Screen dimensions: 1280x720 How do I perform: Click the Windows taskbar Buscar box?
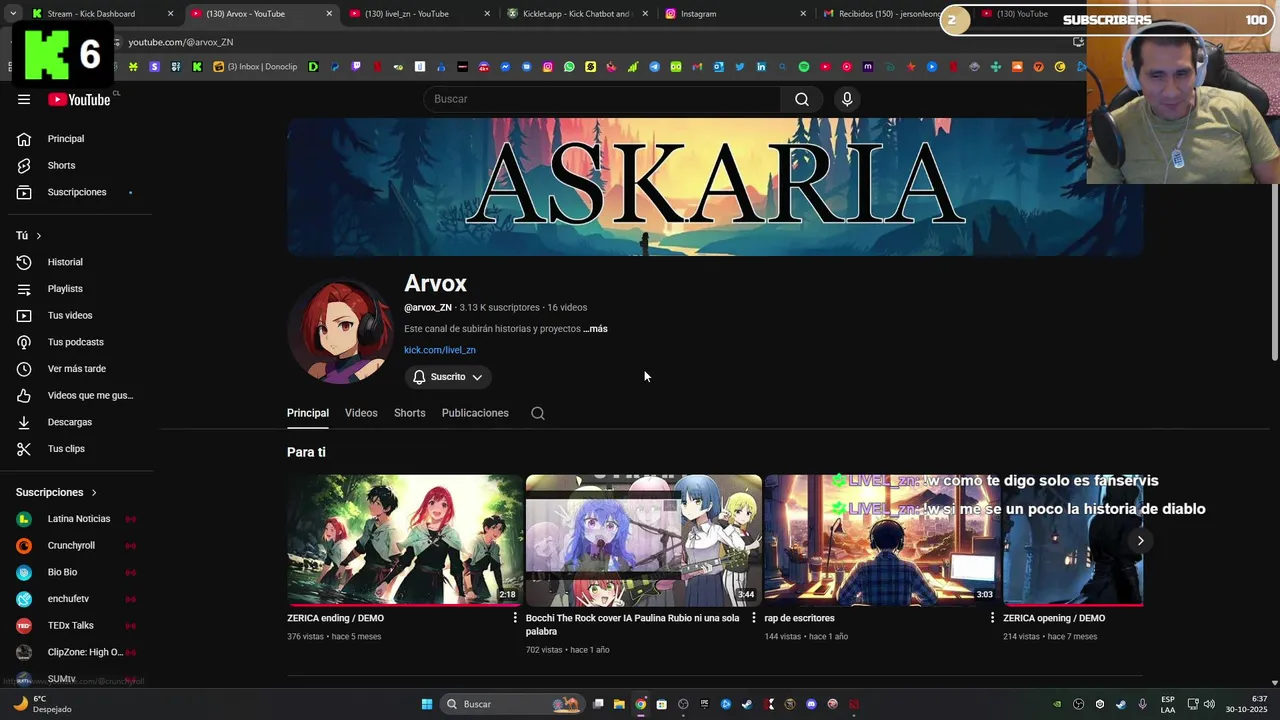(512, 704)
